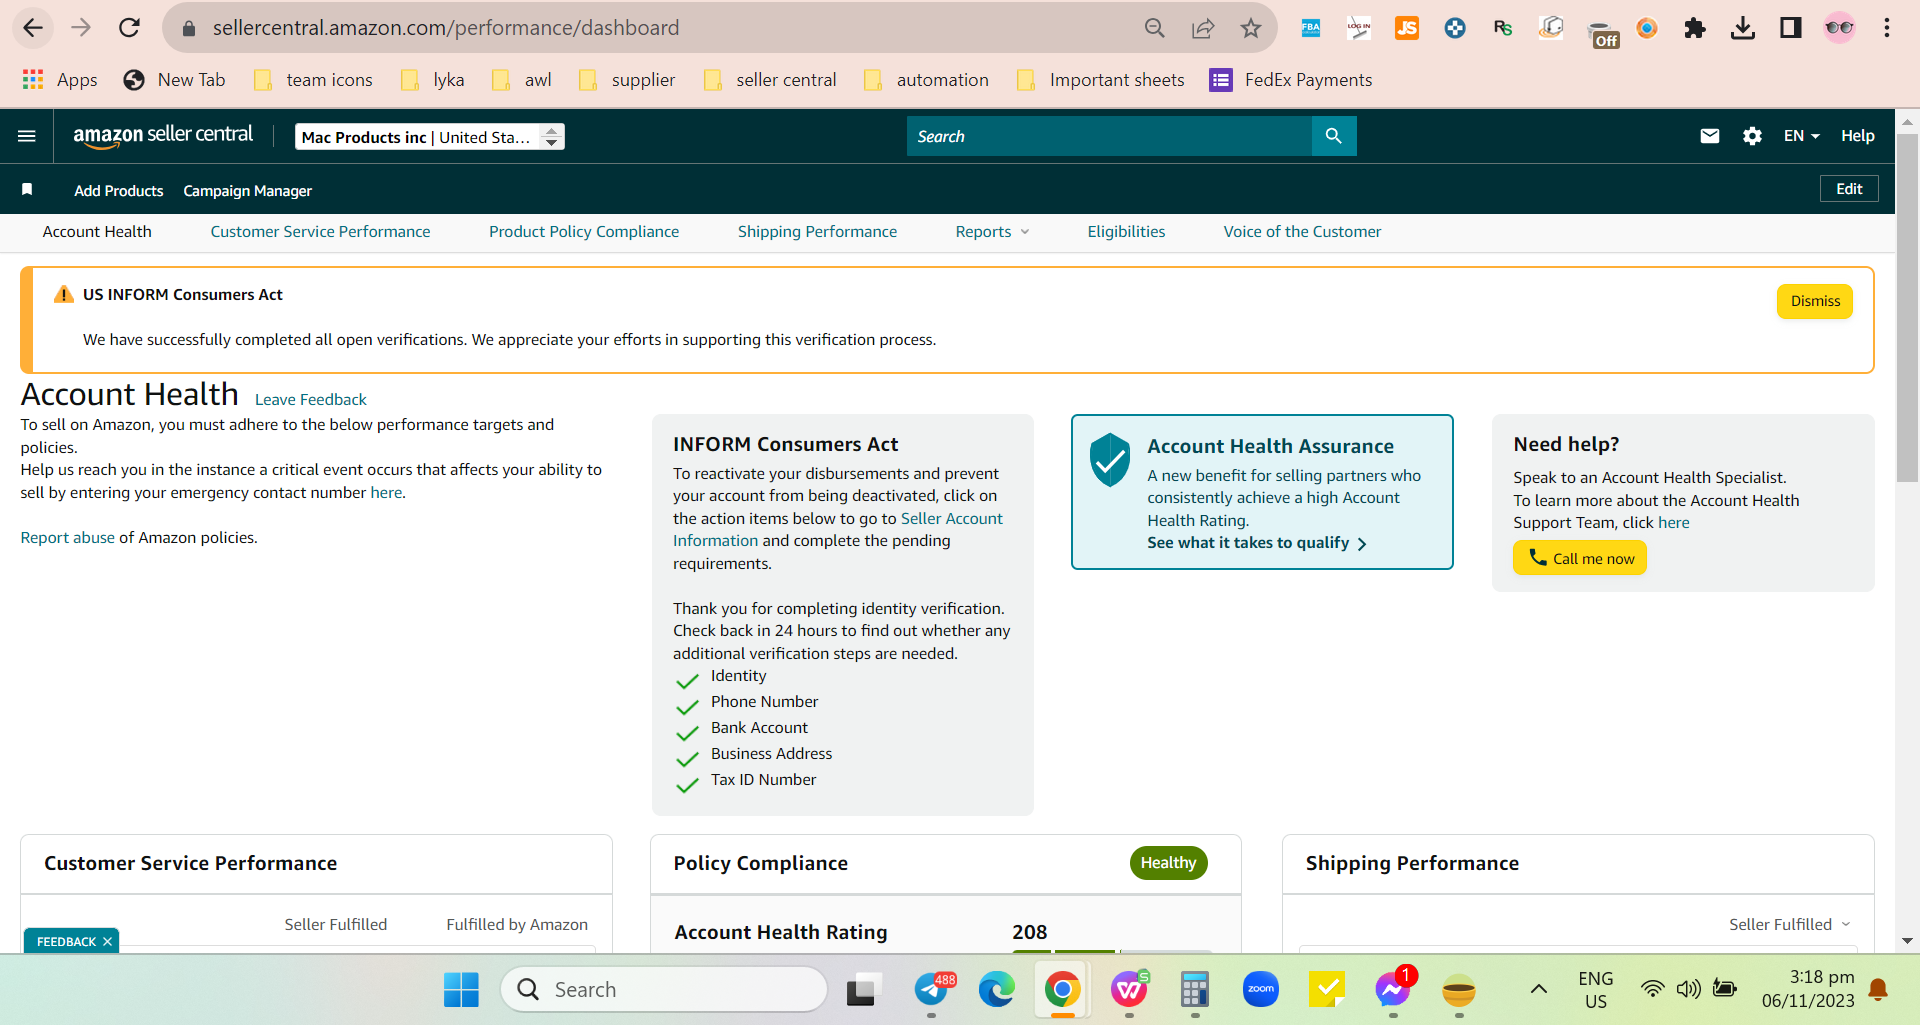The height and width of the screenshot is (1025, 1920).
Task: Open the browser share icon
Action: (1203, 28)
